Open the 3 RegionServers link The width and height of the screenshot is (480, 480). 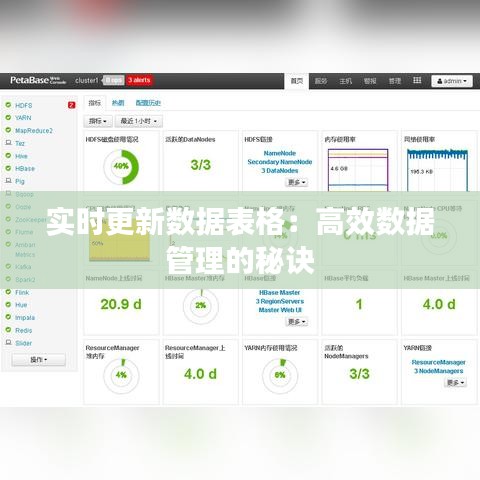[x=280, y=301]
